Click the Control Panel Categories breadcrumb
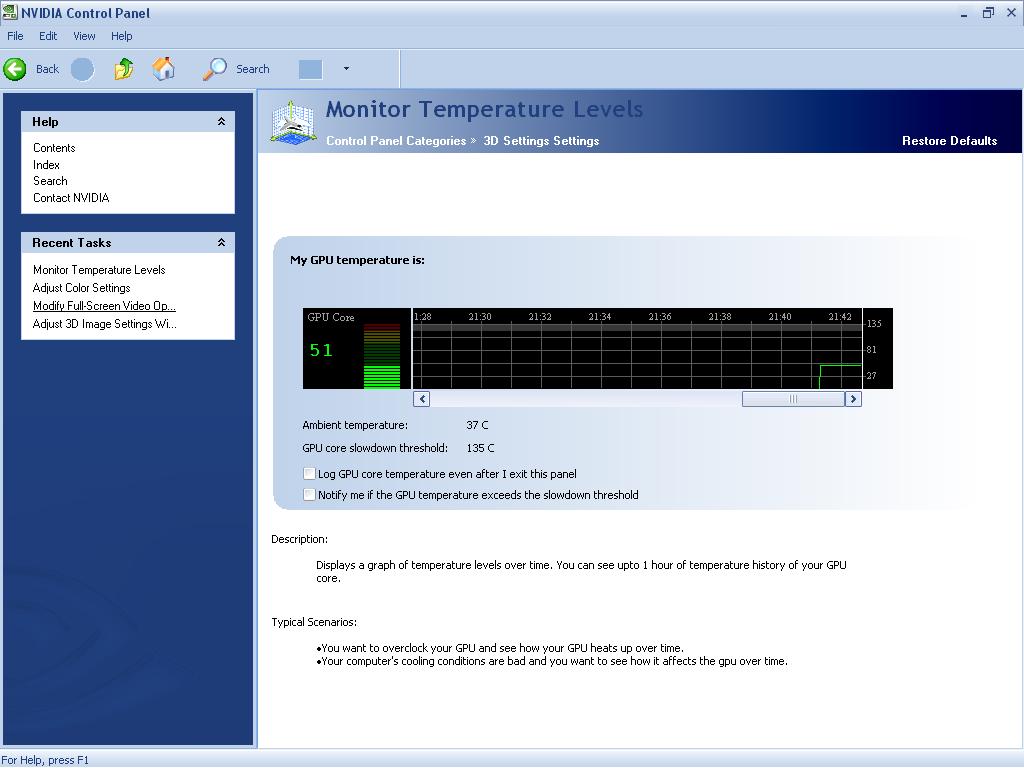Image resolution: width=1024 pixels, height=768 pixels. coord(396,140)
